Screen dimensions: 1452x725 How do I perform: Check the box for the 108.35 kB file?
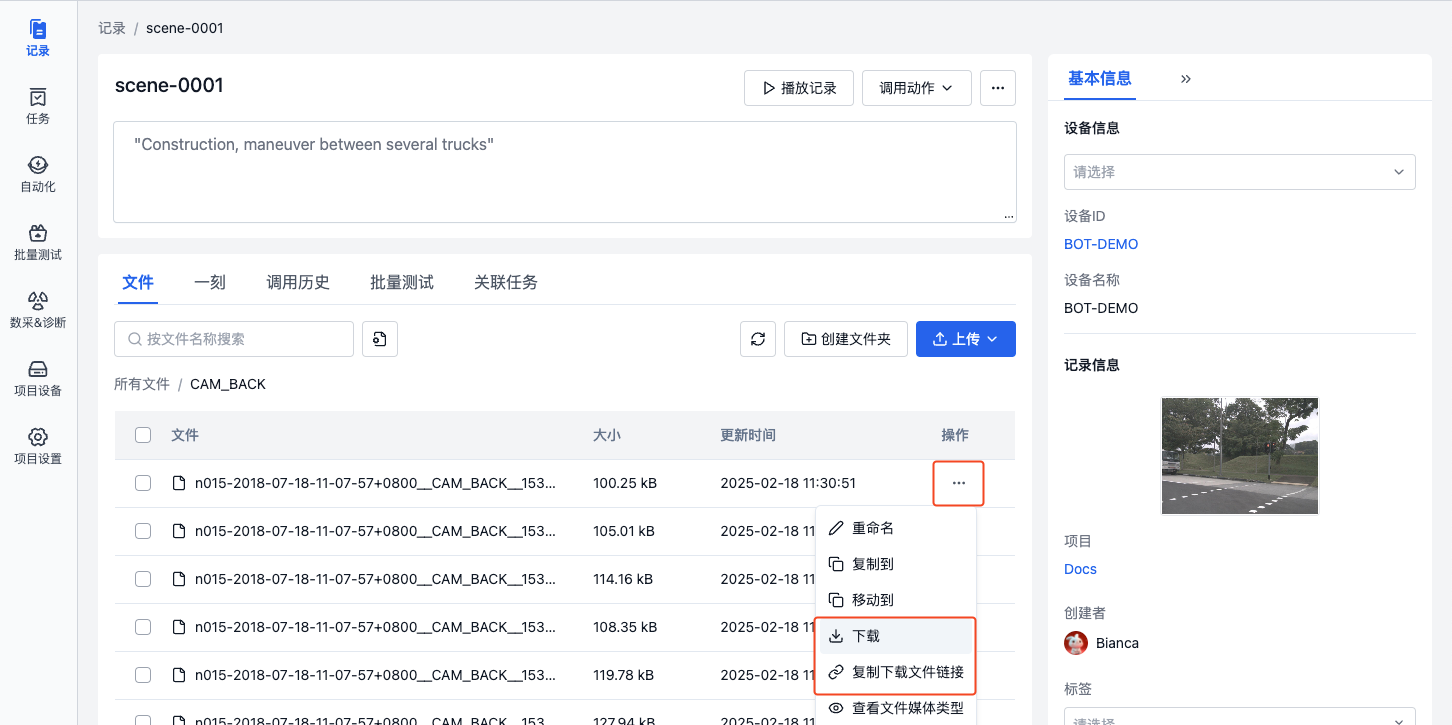143,627
